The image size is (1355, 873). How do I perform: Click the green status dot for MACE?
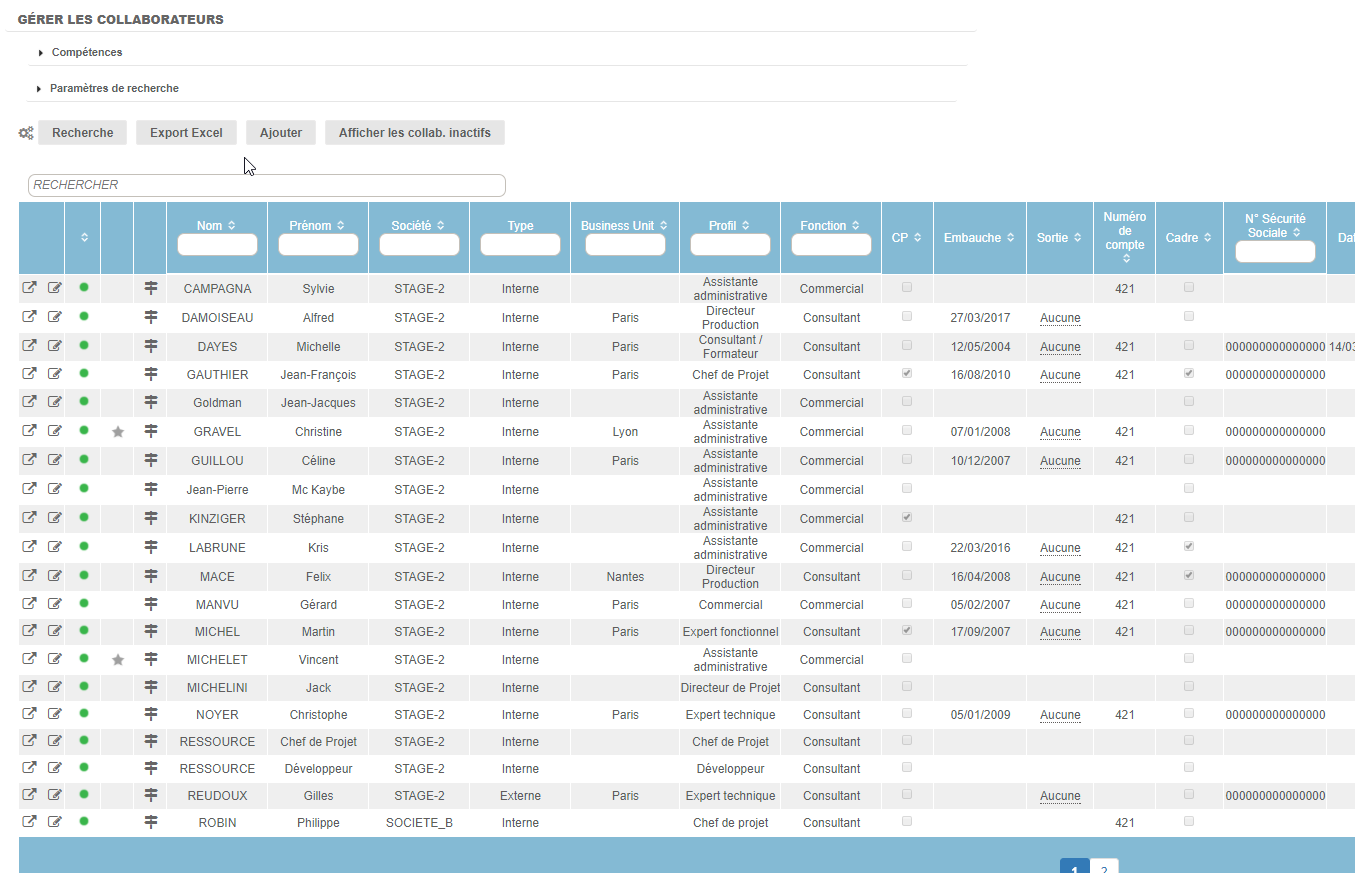(84, 576)
